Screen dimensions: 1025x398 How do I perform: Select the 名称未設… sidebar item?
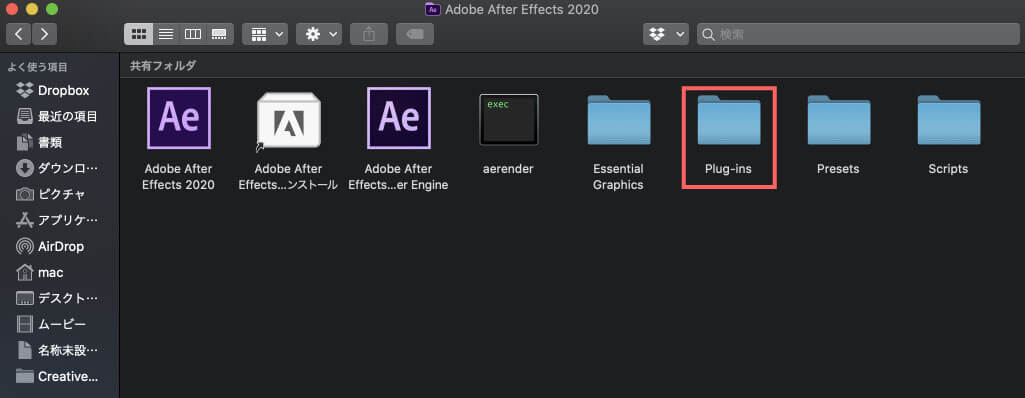59,350
